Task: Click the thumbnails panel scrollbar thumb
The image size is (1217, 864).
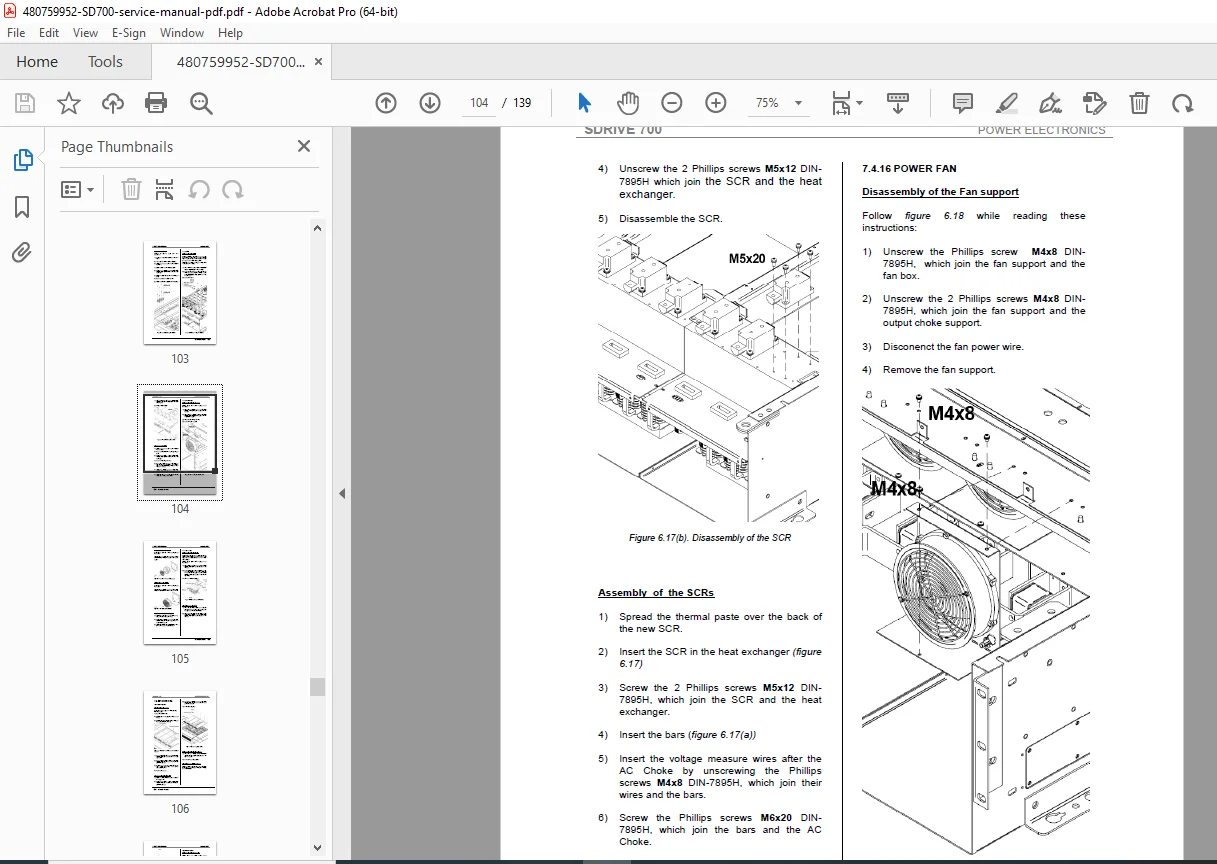Action: (317, 686)
